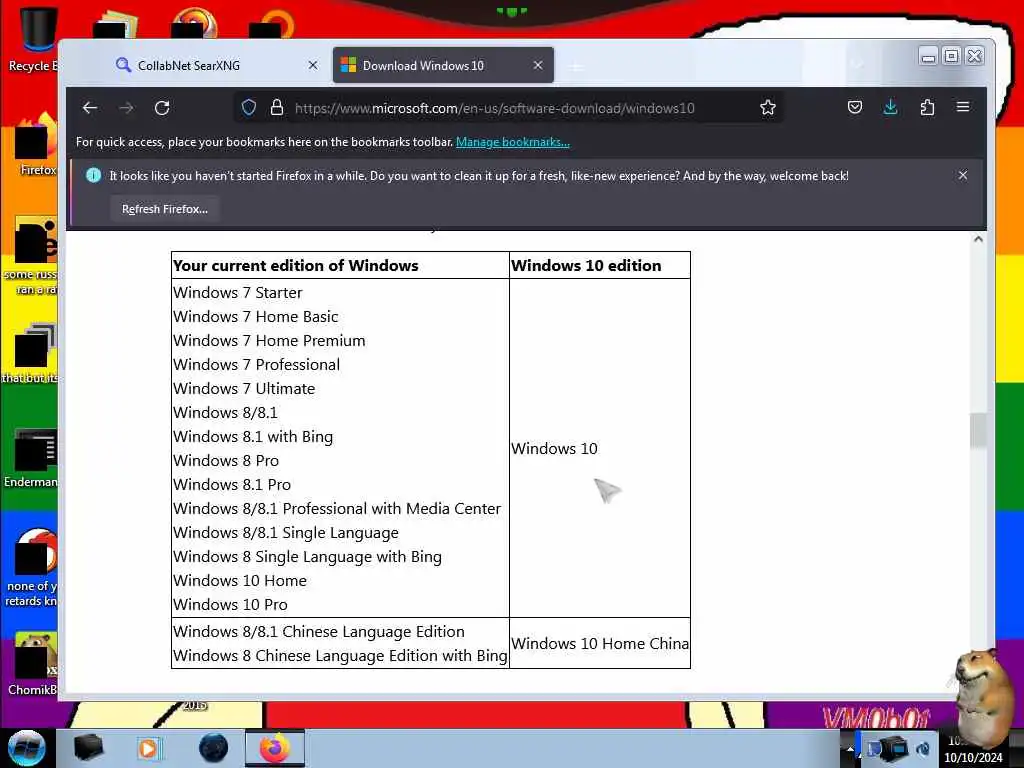Save page to Pocket icon
Viewport: 1024px width, 768px height.
tap(855, 107)
